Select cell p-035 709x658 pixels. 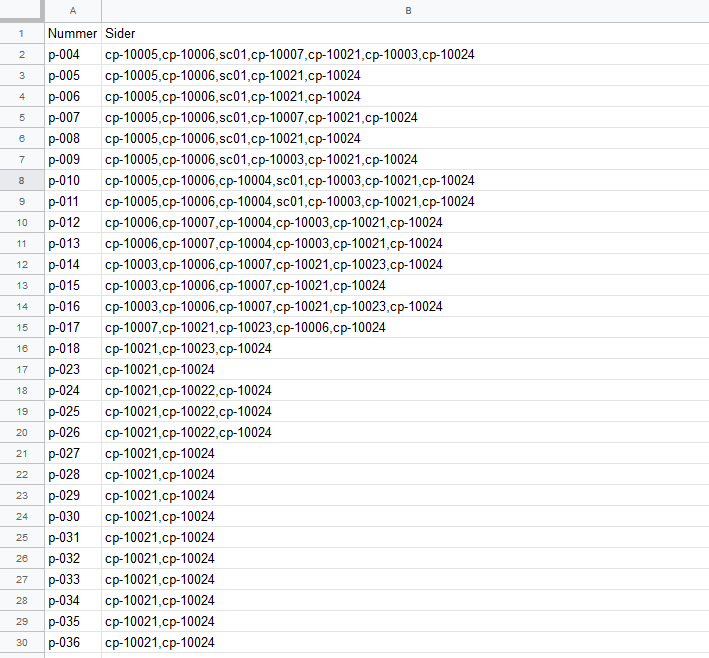tap(73, 621)
